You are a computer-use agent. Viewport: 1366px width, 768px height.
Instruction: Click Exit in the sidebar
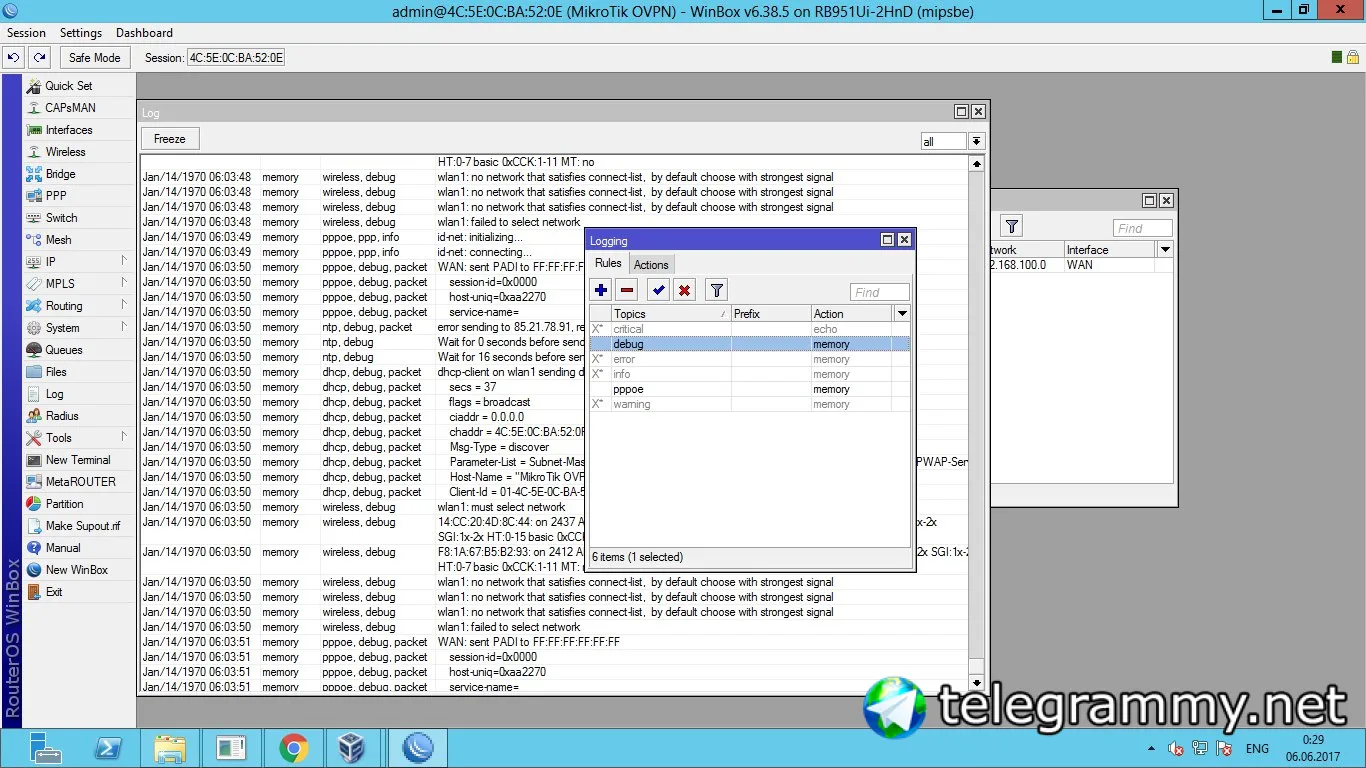coord(54,592)
